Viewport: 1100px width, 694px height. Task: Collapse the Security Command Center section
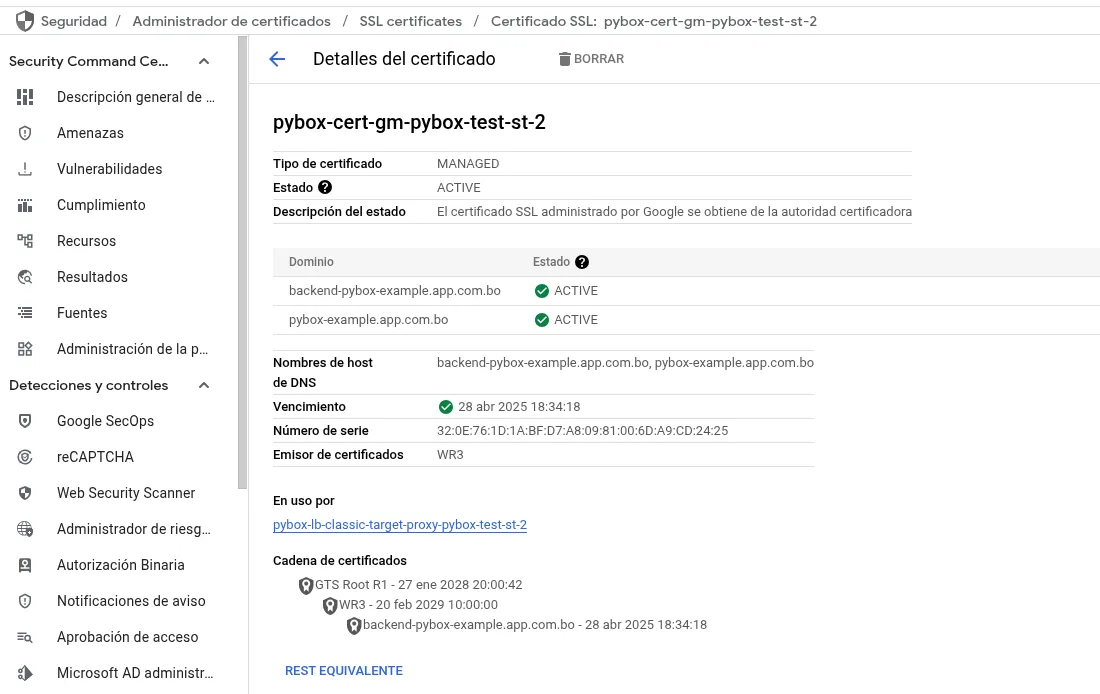pyautogui.click(x=204, y=61)
